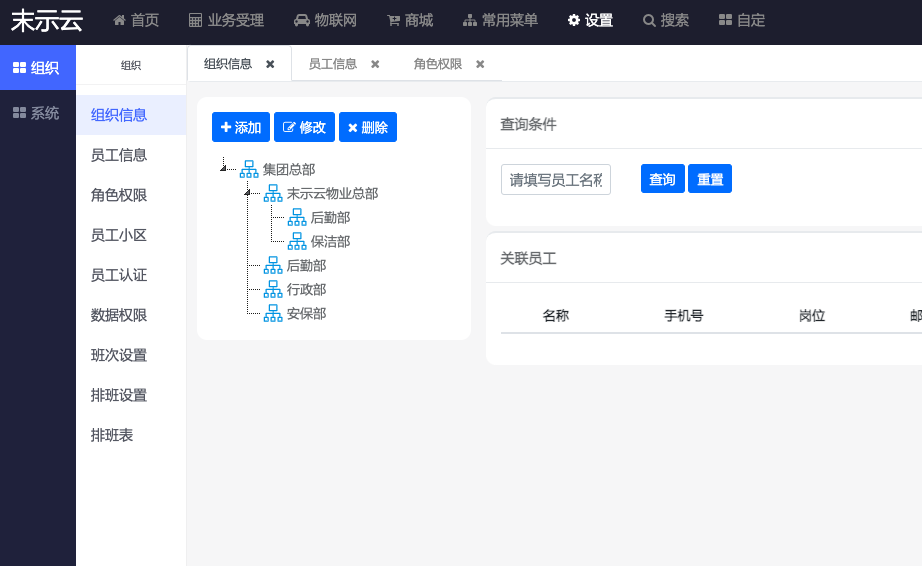Click the org icon beside 保洁部
Viewport: 922px width, 566px height.
click(x=297, y=241)
